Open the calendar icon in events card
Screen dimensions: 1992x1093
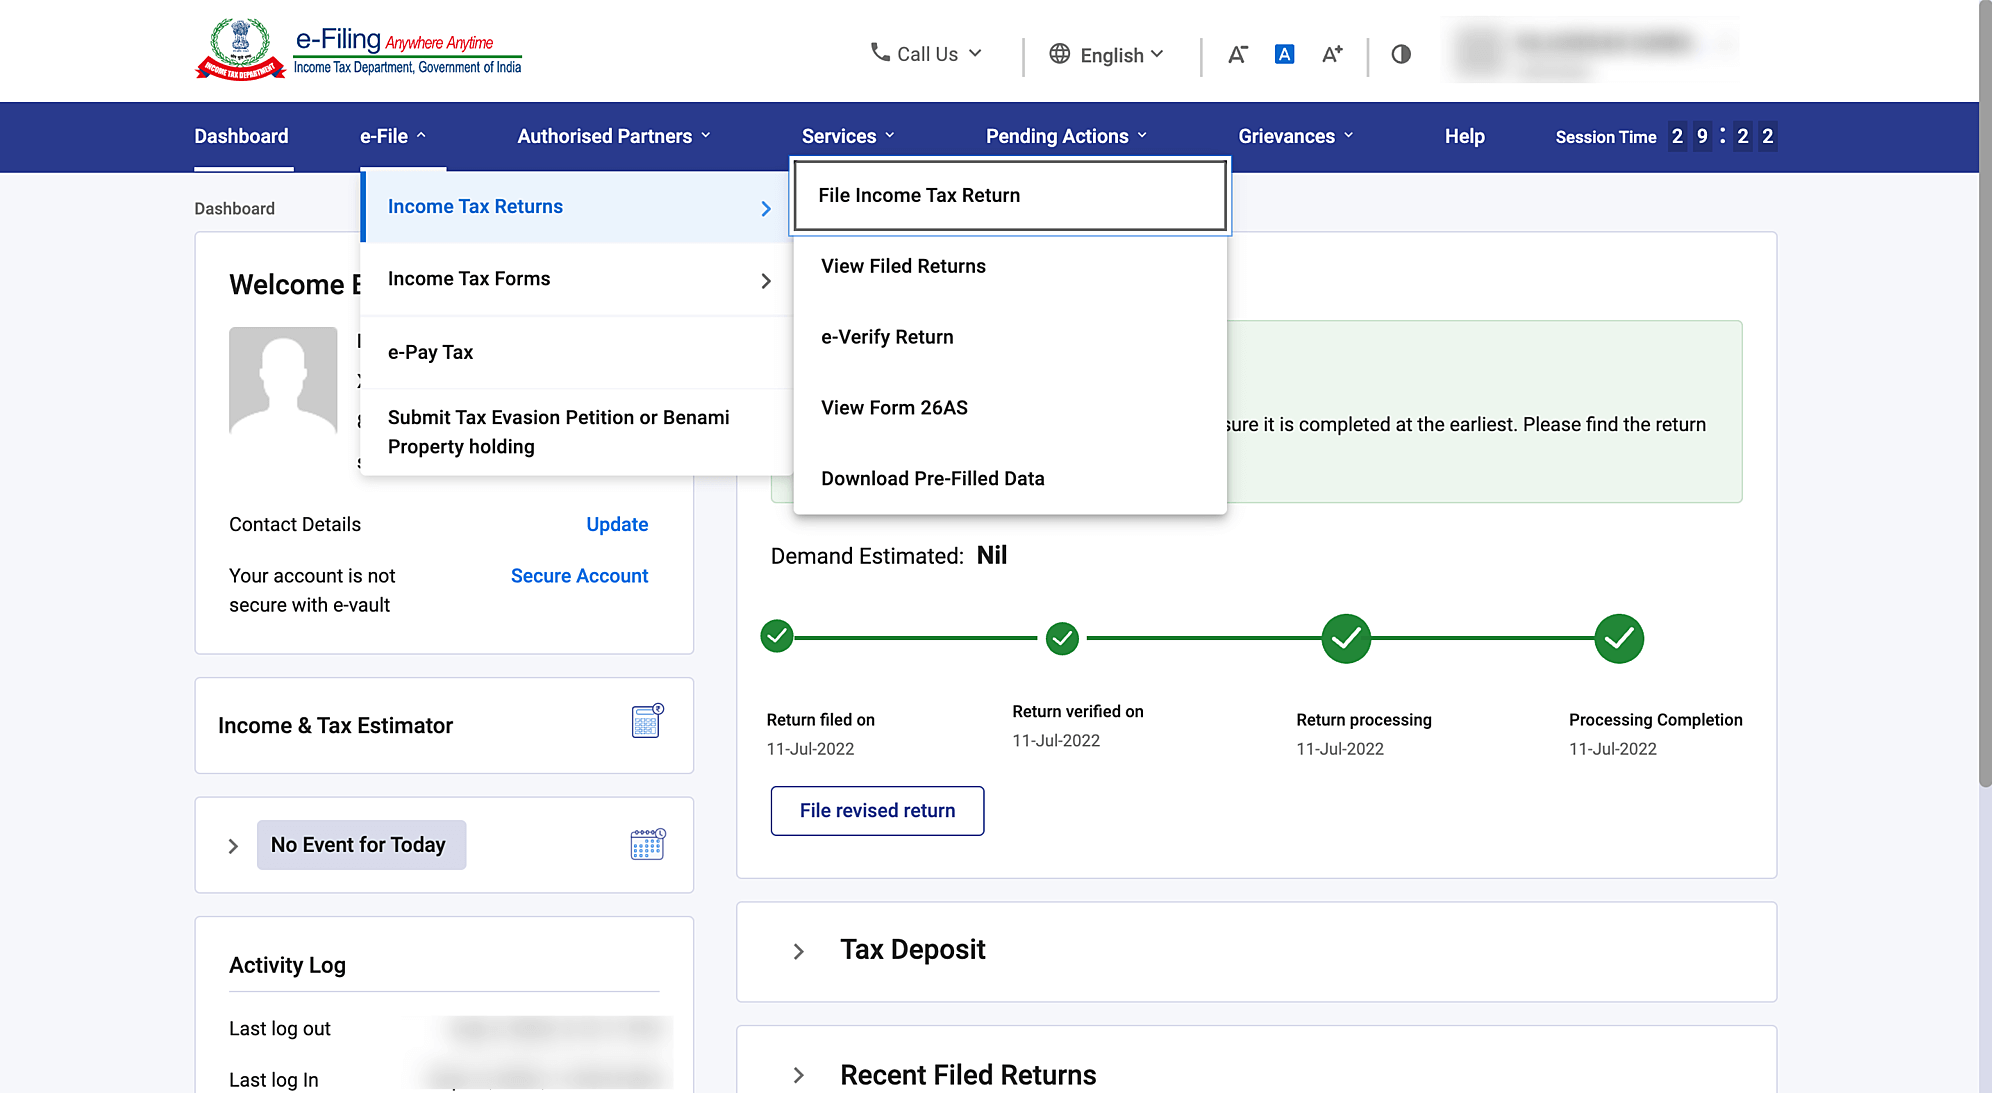point(648,844)
